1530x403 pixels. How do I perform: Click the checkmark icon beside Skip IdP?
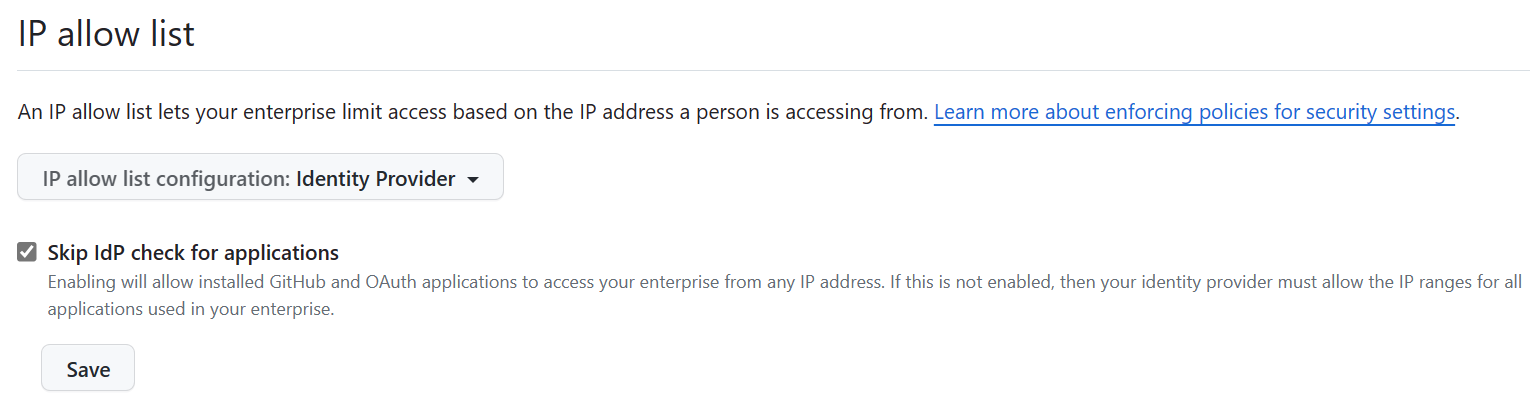click(x=27, y=252)
